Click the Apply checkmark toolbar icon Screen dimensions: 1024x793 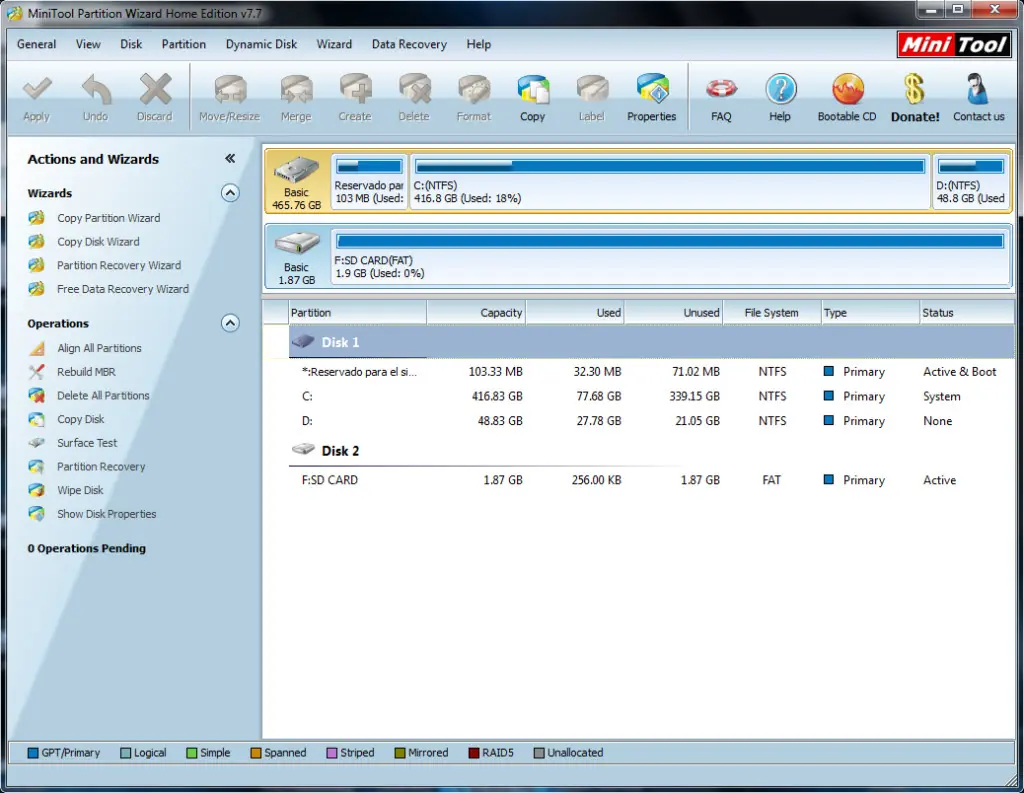(37, 89)
